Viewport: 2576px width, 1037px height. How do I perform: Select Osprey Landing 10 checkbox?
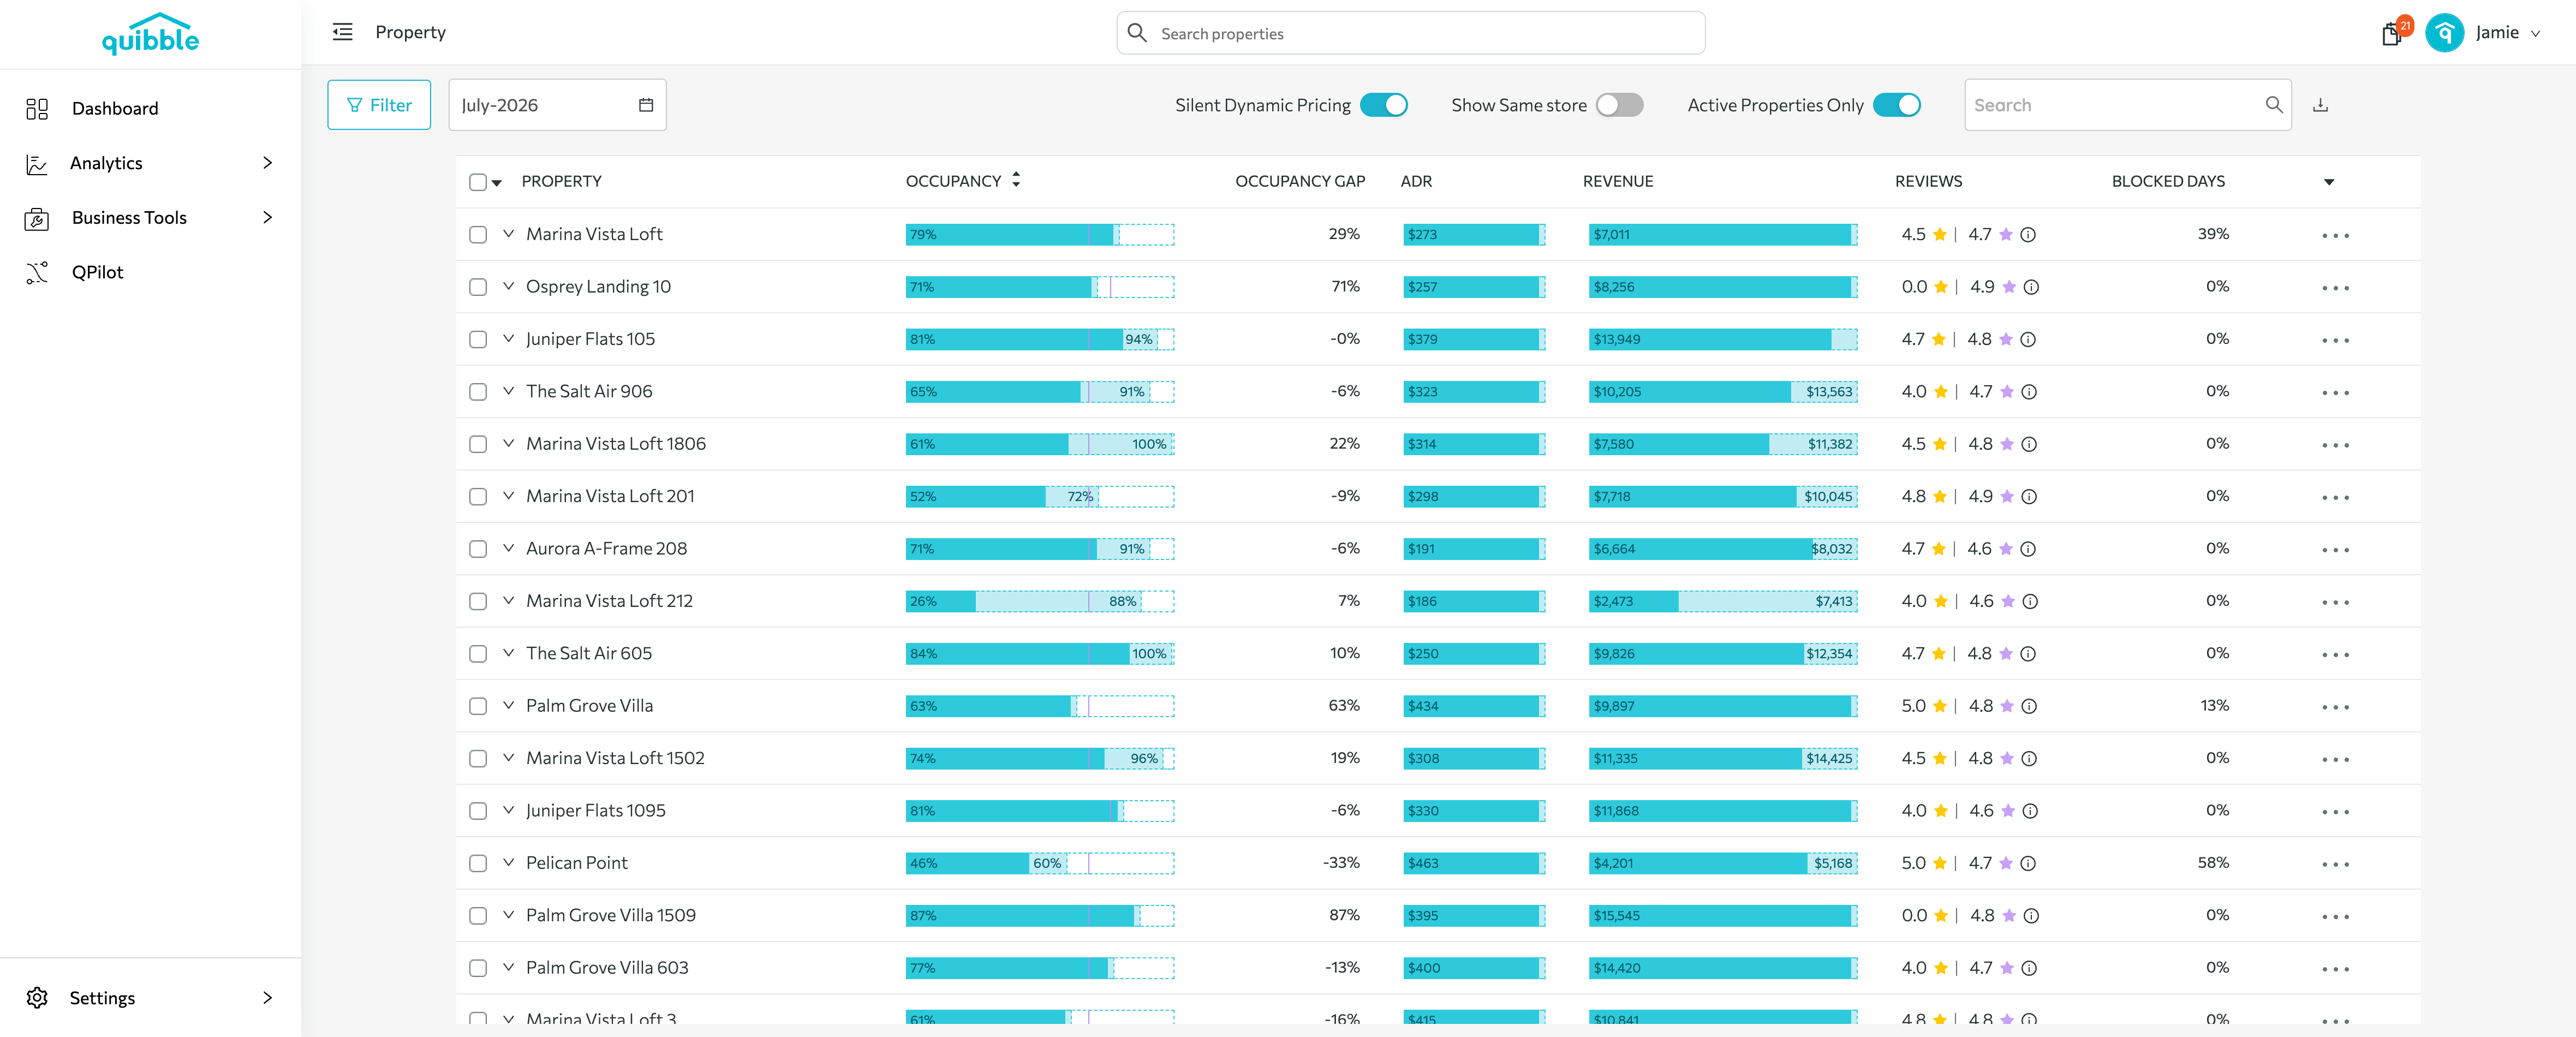tap(478, 287)
